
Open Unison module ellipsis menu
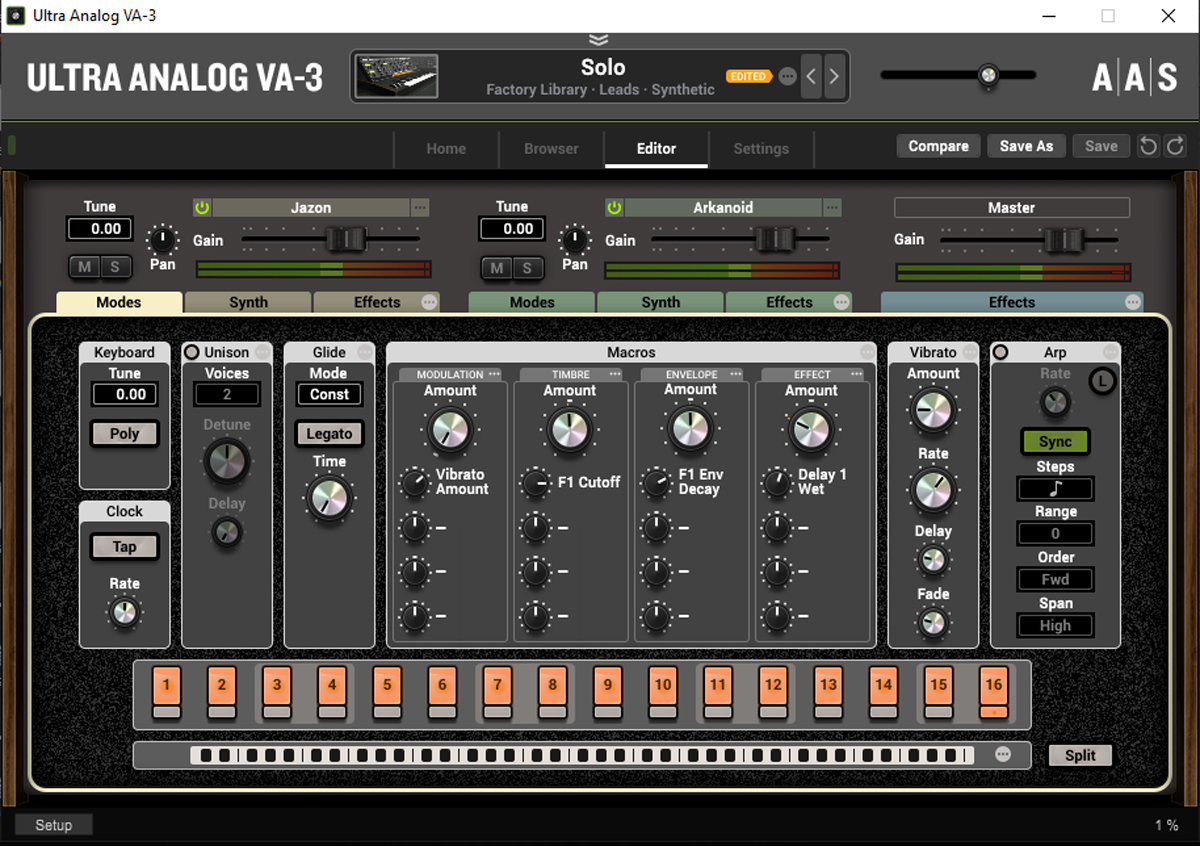tap(262, 352)
